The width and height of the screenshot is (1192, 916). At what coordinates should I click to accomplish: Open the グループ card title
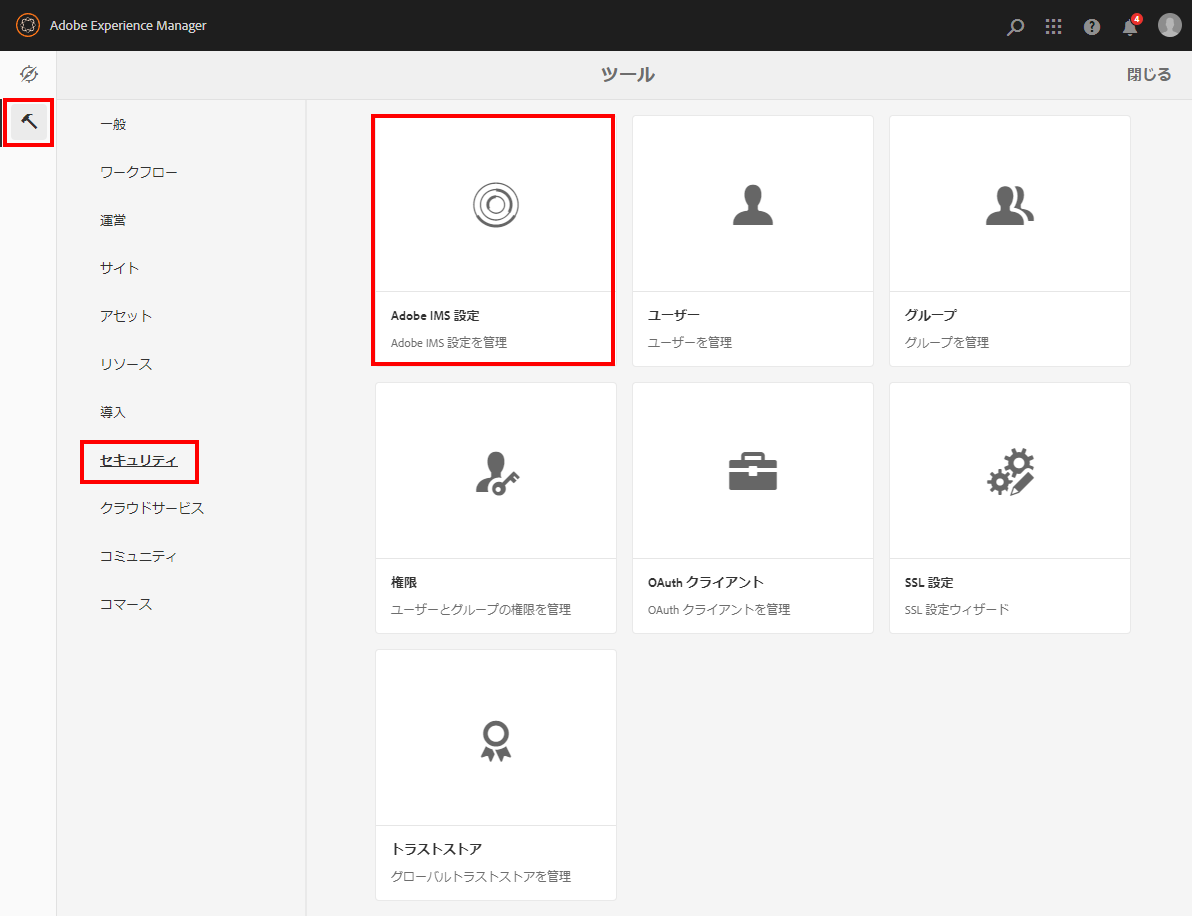(930, 315)
